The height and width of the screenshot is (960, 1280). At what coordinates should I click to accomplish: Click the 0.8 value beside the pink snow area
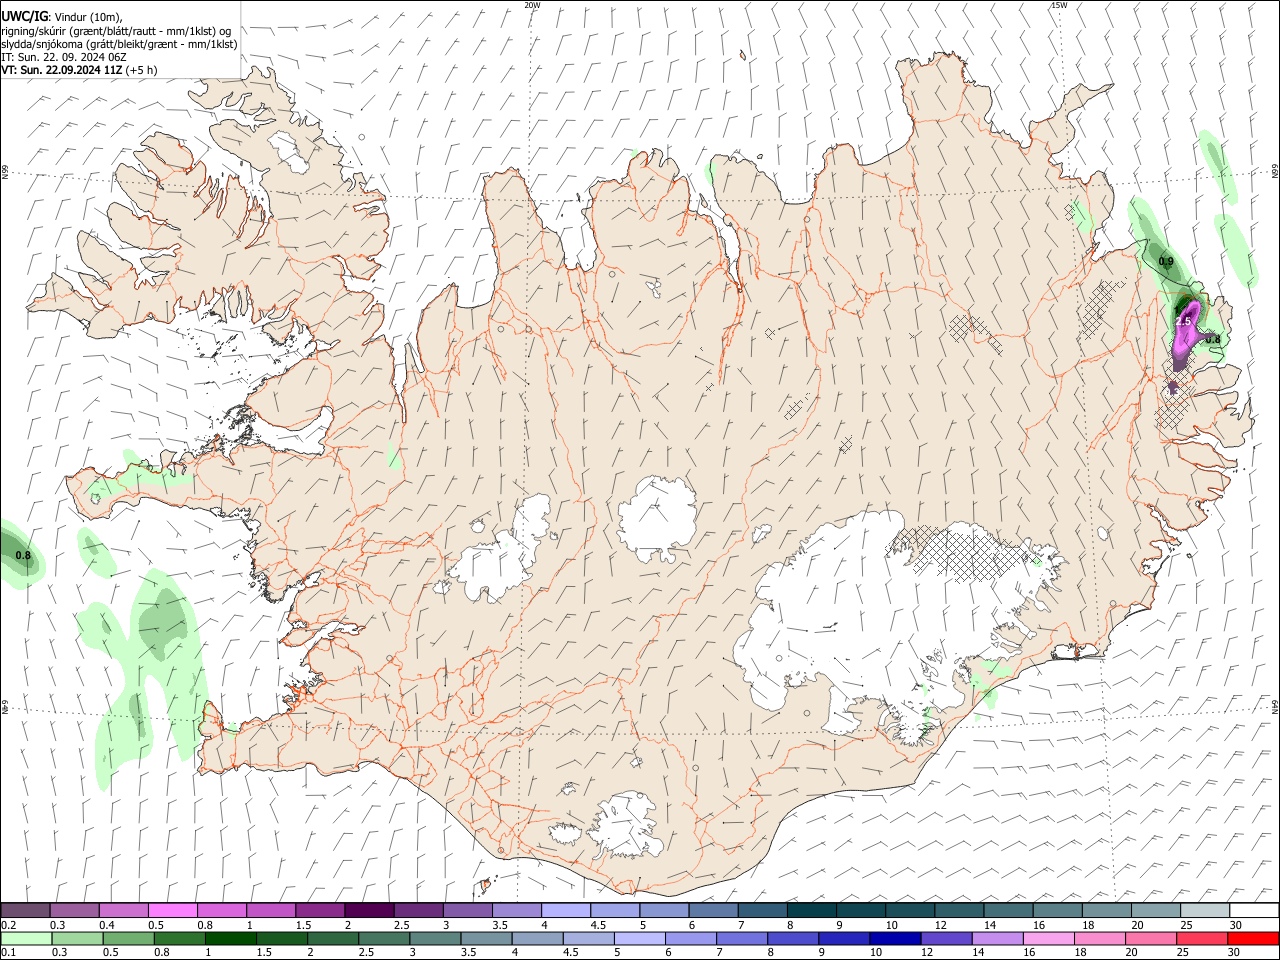pos(1213,340)
